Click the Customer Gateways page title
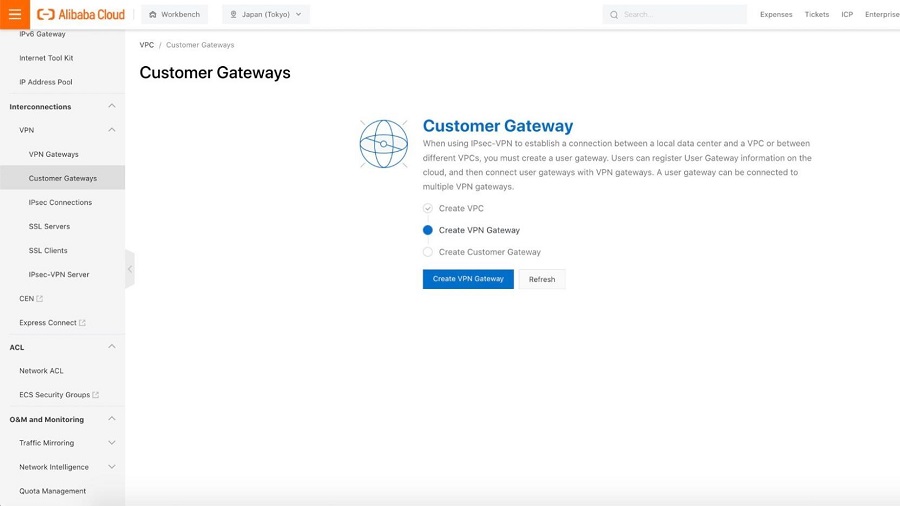Viewport: 900px width, 506px height. pos(215,73)
